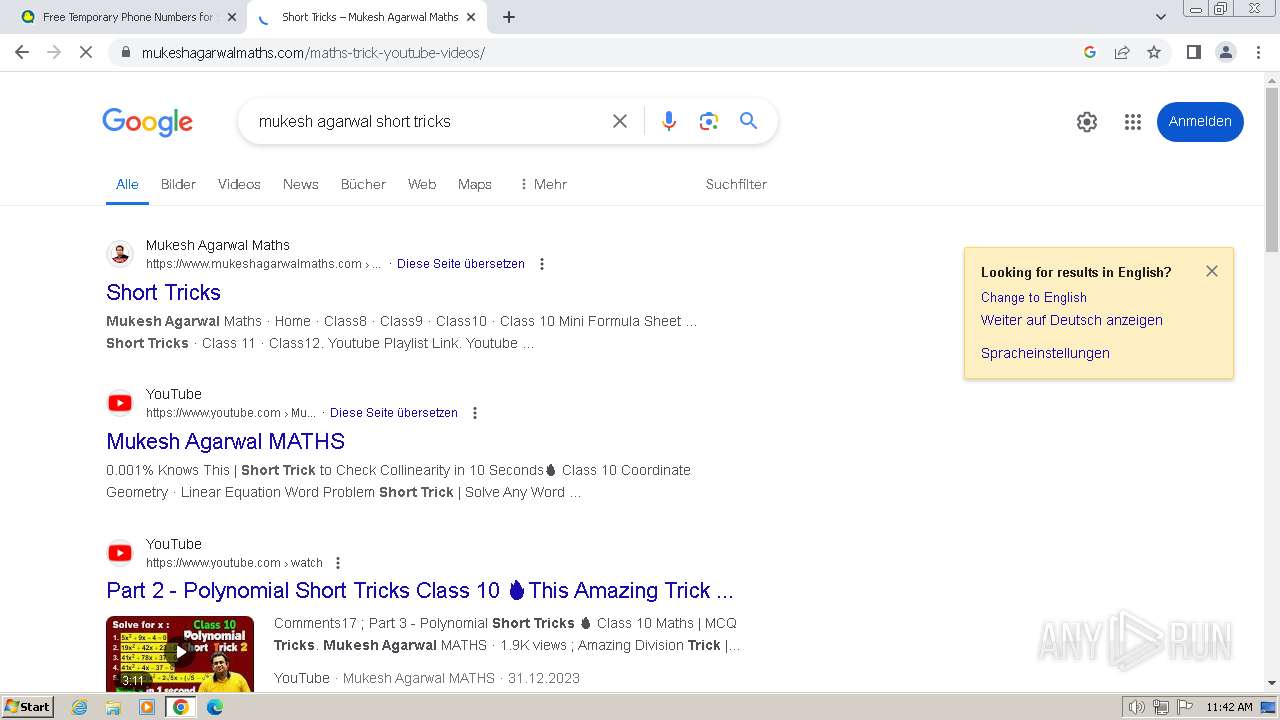The width and height of the screenshot is (1280, 720).
Task: Click Change to English
Action: tap(1033, 297)
